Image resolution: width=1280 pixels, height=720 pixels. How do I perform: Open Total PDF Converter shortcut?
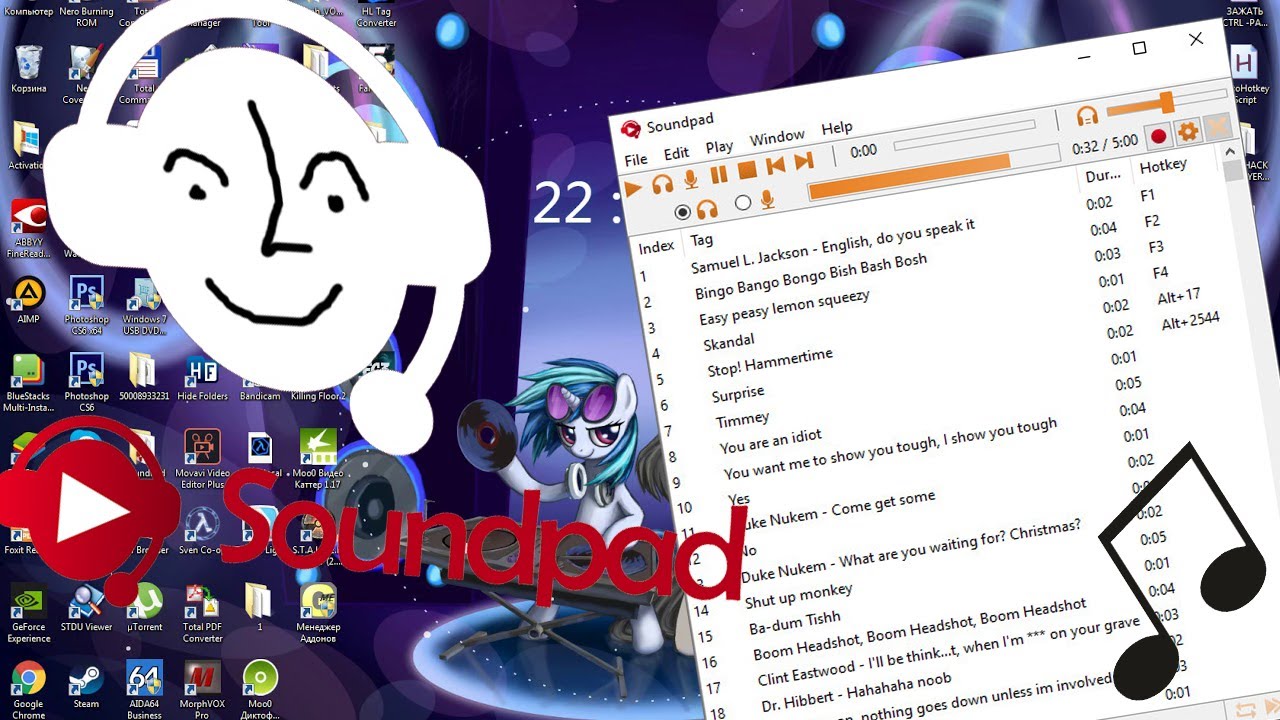click(202, 613)
